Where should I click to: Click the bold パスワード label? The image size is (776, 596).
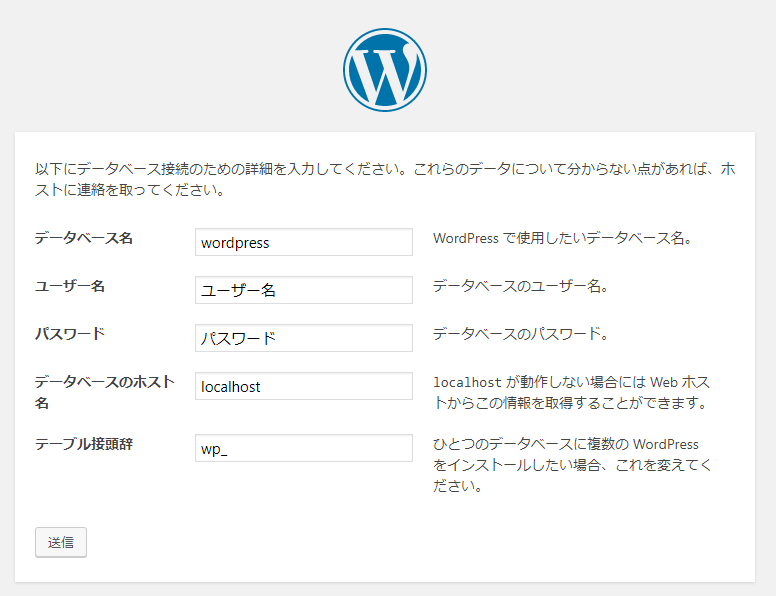click(70, 334)
